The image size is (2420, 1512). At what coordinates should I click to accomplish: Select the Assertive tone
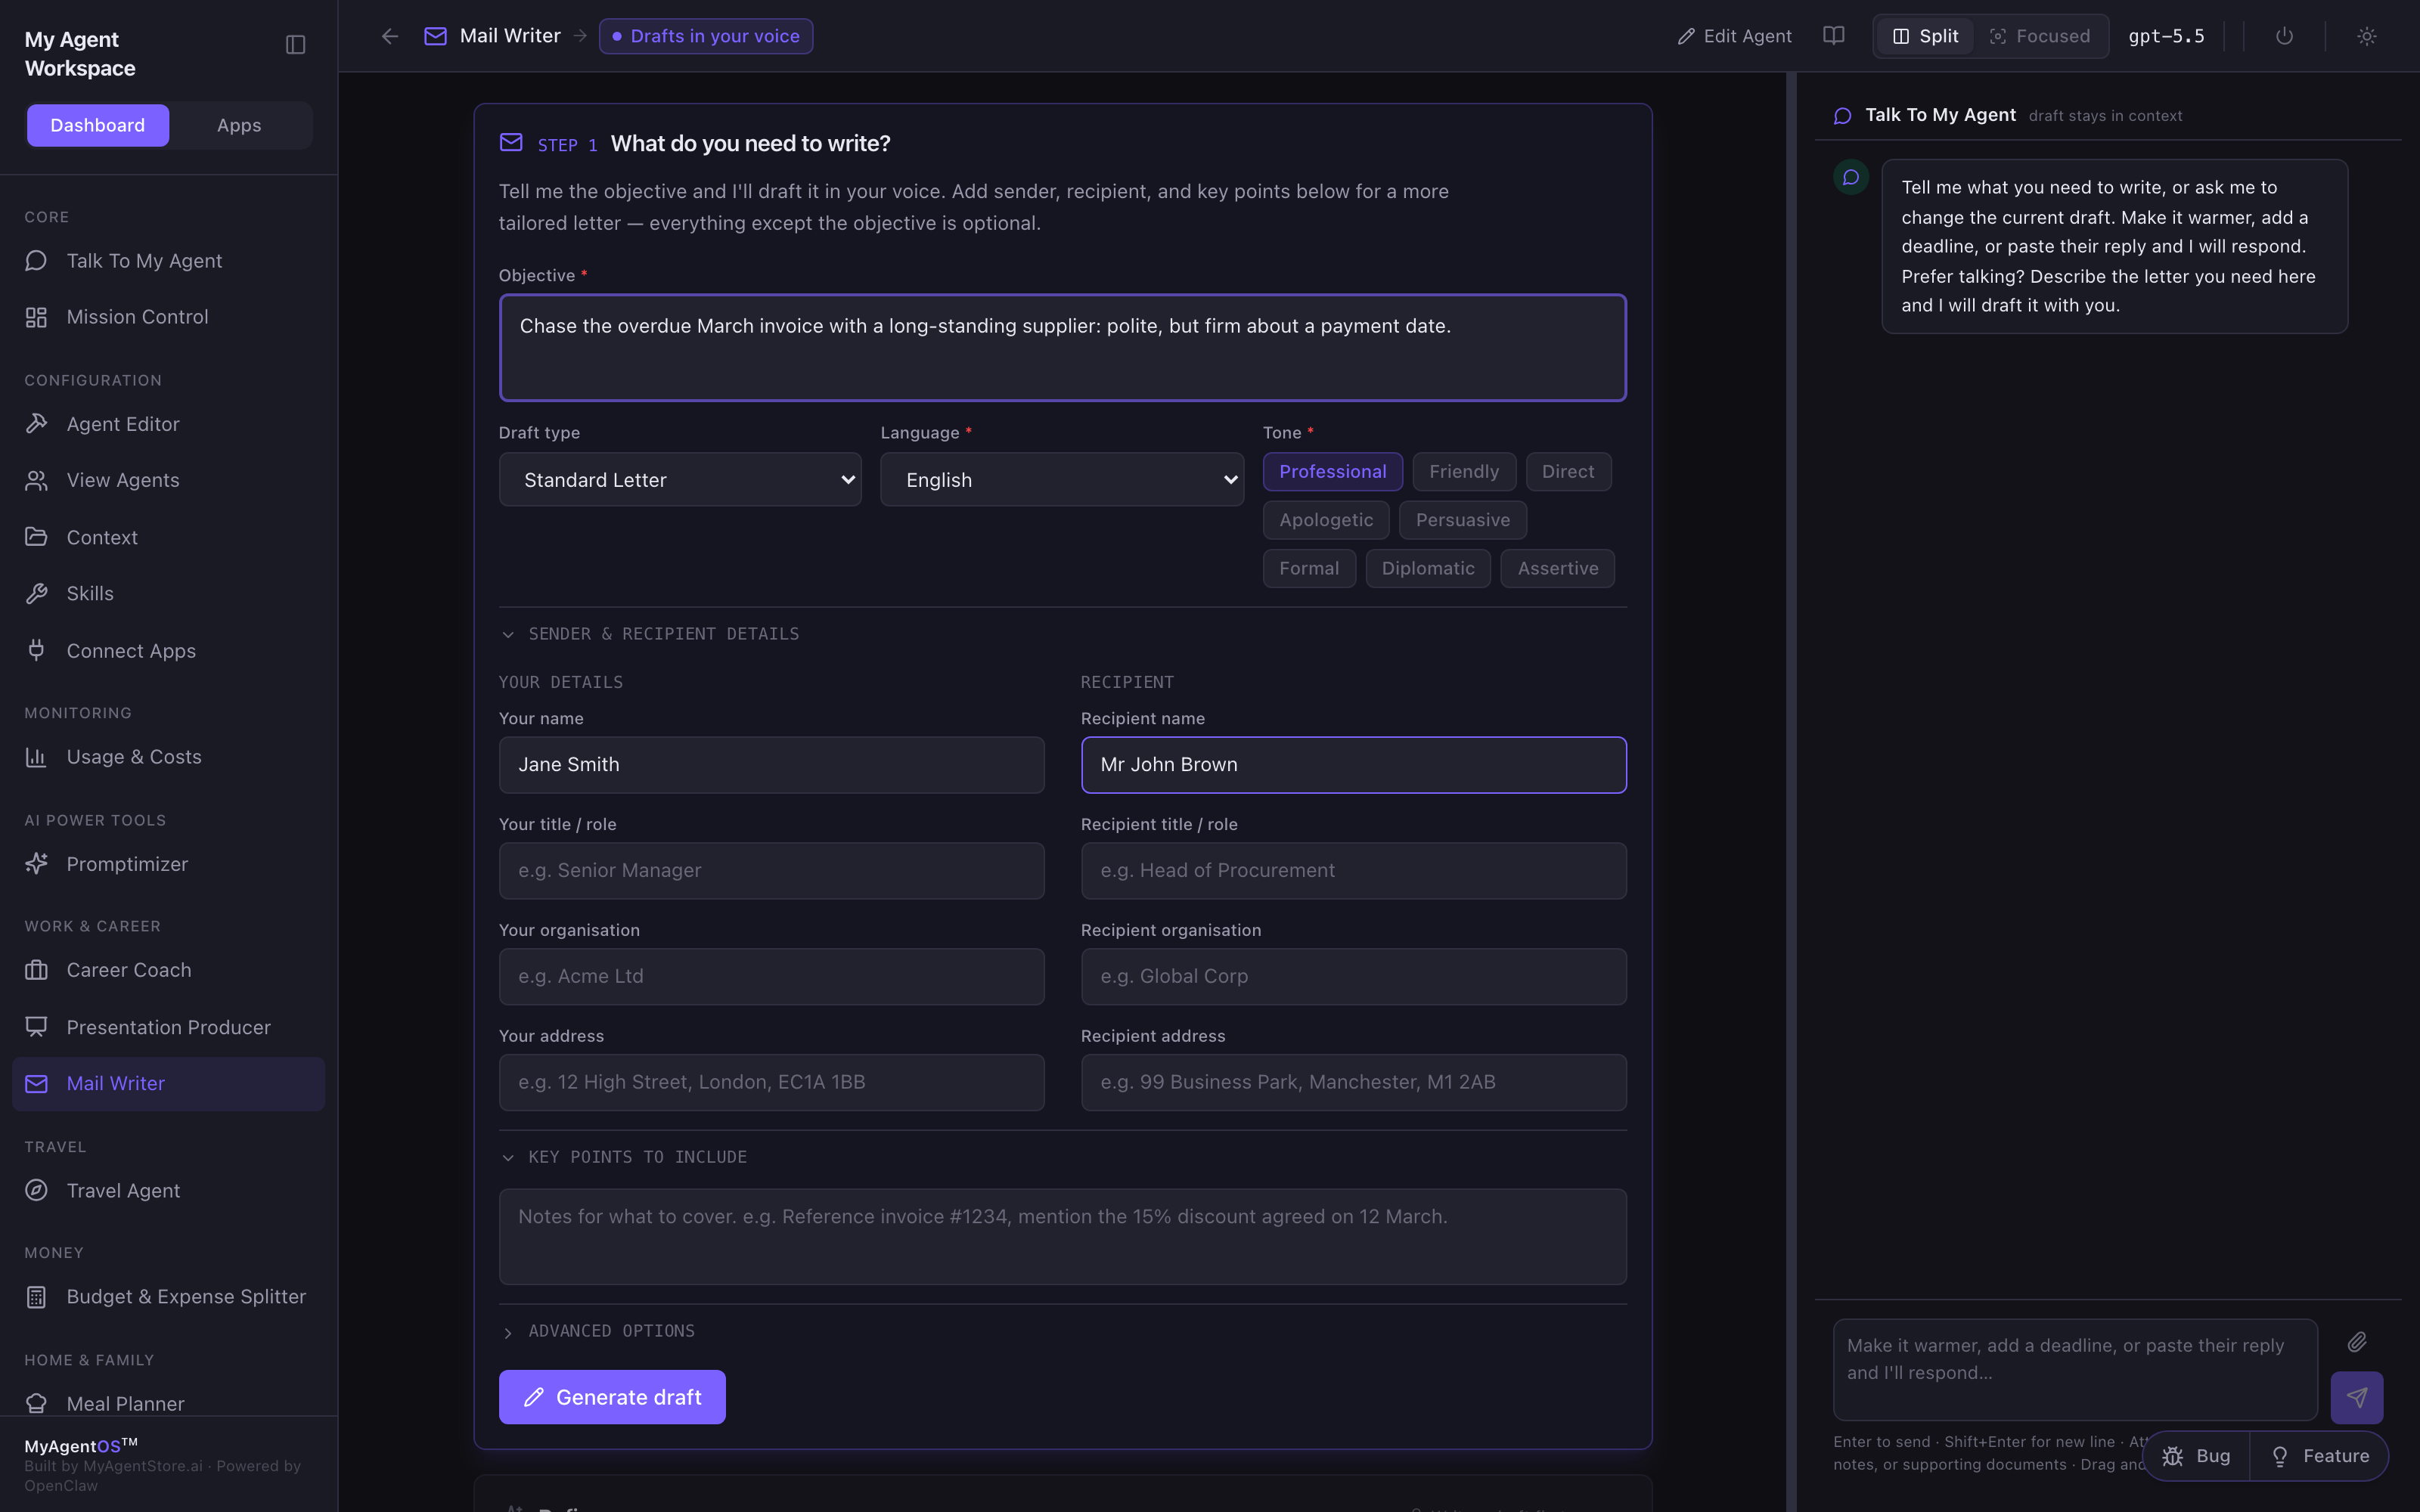[x=1557, y=568]
